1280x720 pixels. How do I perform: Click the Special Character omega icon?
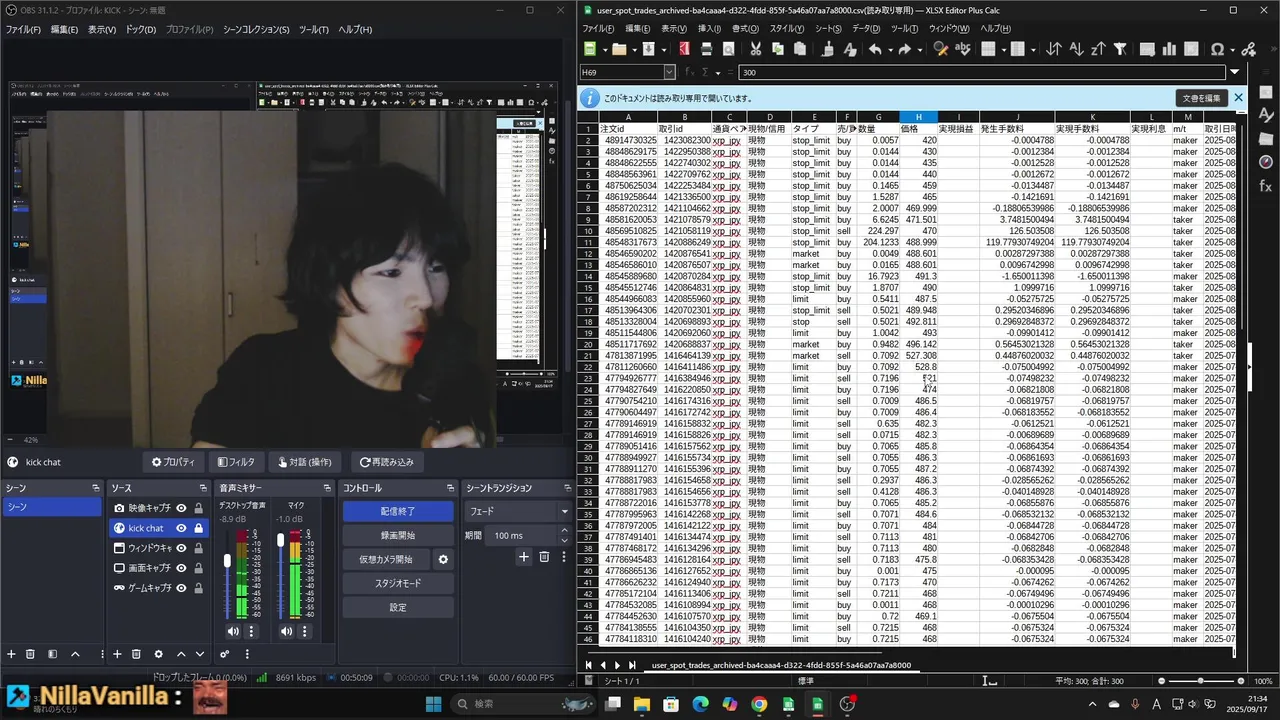coord(1217,49)
